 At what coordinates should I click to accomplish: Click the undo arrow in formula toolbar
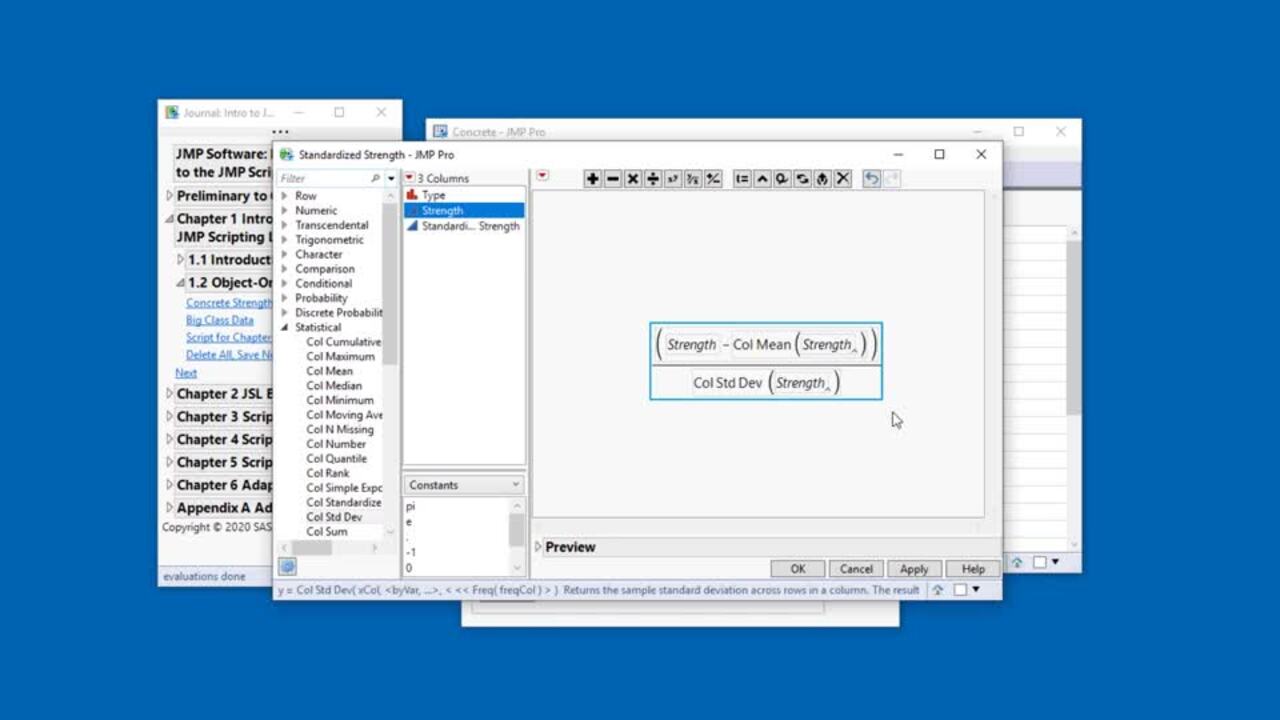[872, 179]
